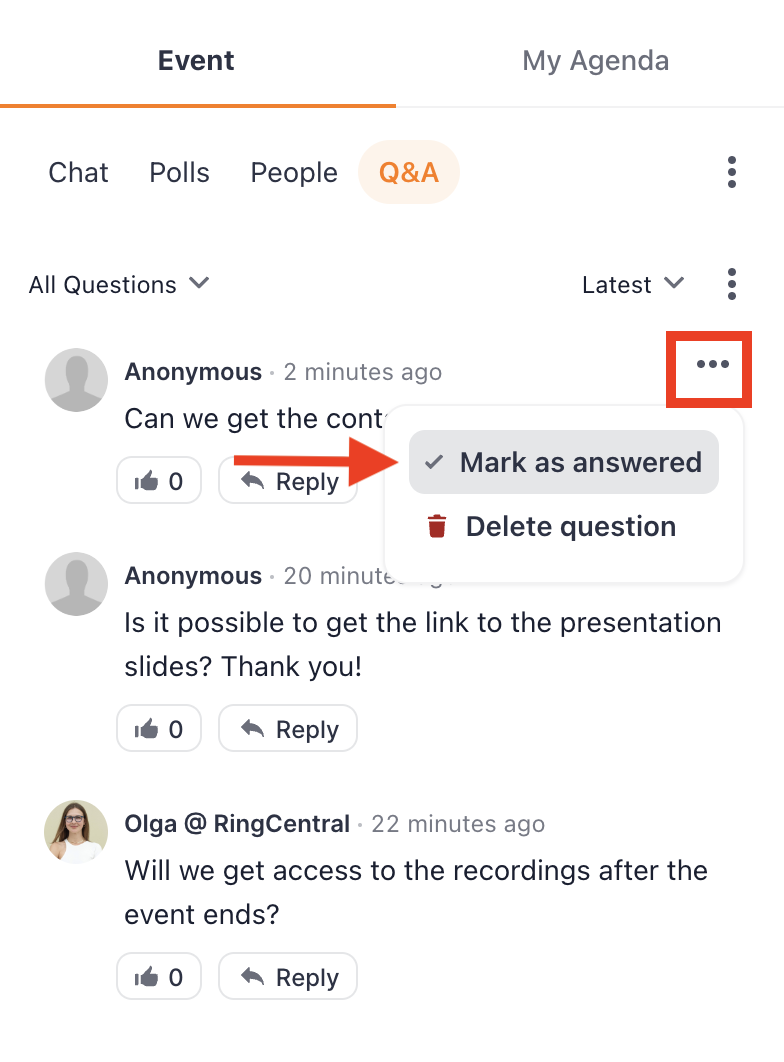Screen dimensions: 784x1062
Task: Go to the Chat section
Action: coord(79,173)
